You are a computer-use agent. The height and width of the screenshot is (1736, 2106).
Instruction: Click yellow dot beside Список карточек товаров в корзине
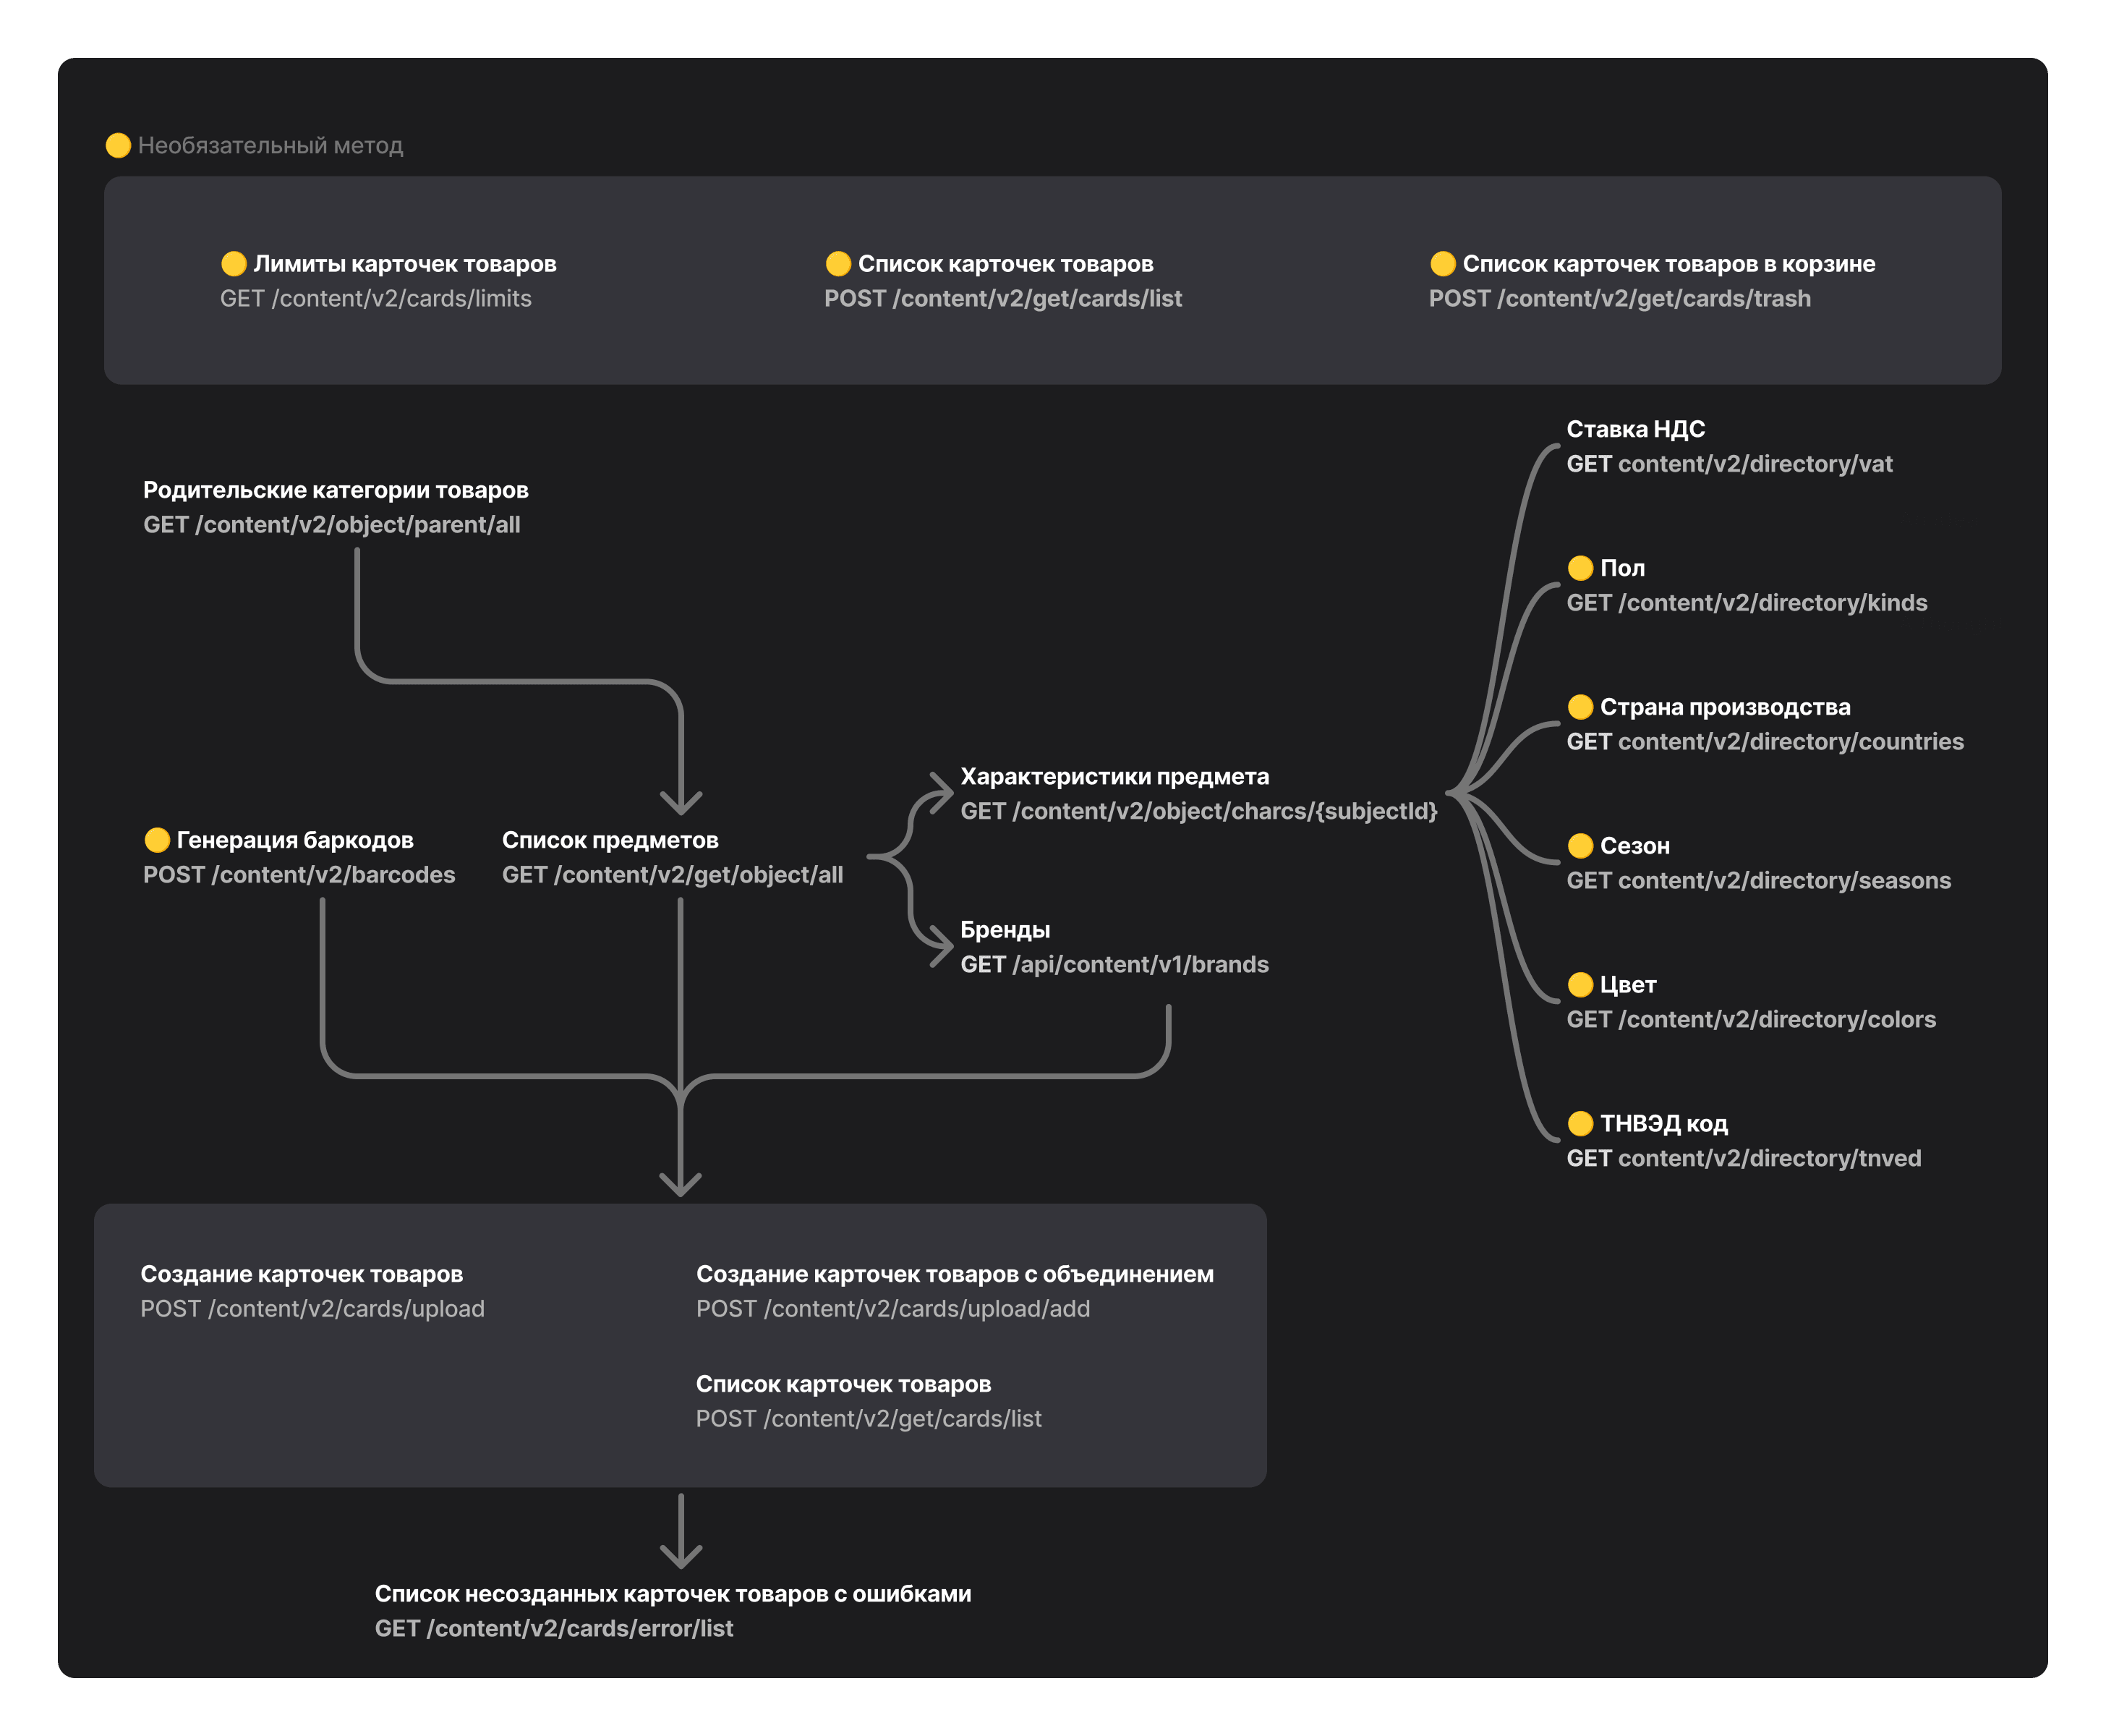tap(1442, 264)
